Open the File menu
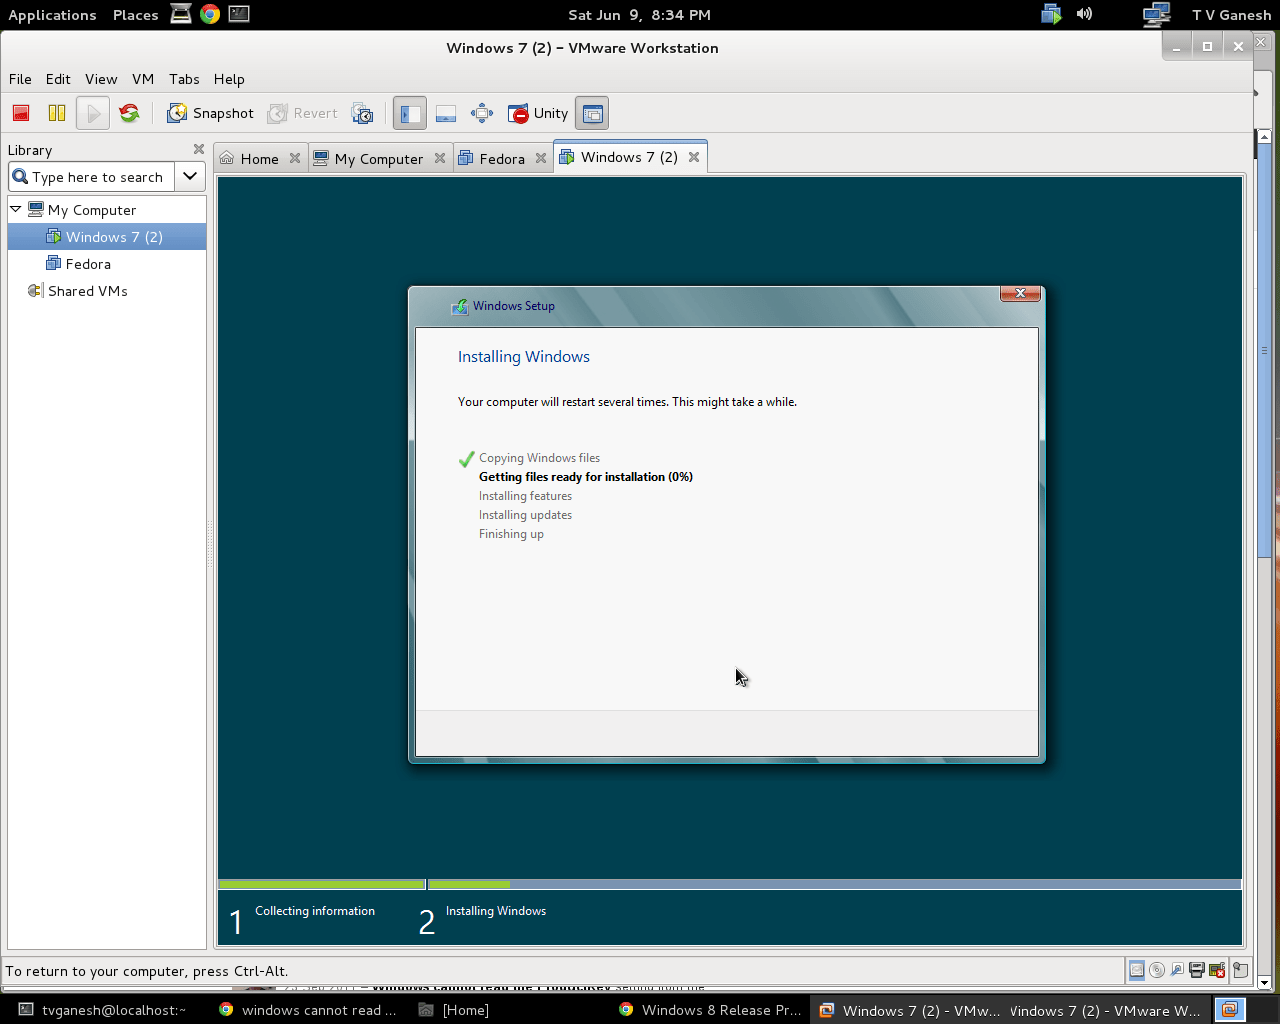 [20, 79]
